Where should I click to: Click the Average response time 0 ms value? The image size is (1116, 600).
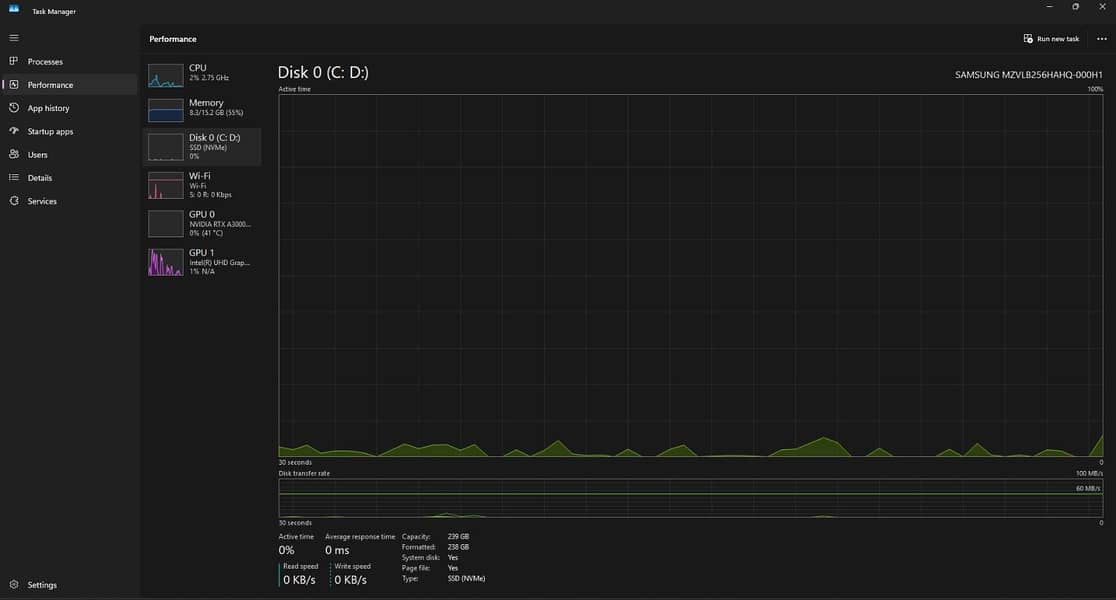[x=337, y=550]
